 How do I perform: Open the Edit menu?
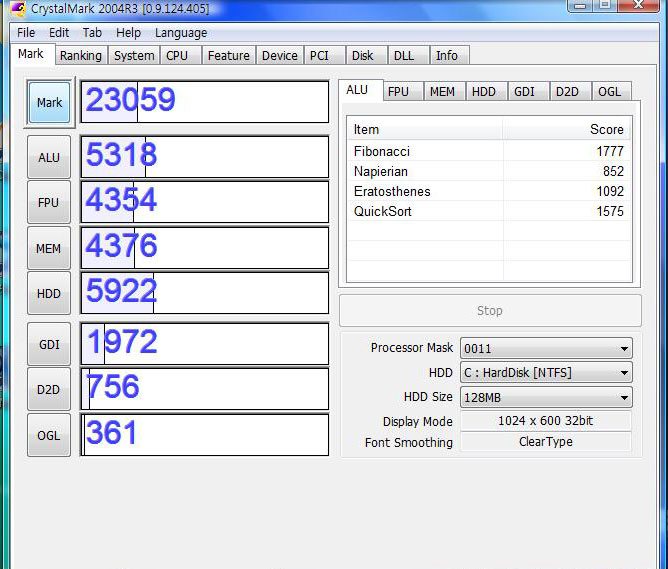pyautogui.click(x=59, y=33)
